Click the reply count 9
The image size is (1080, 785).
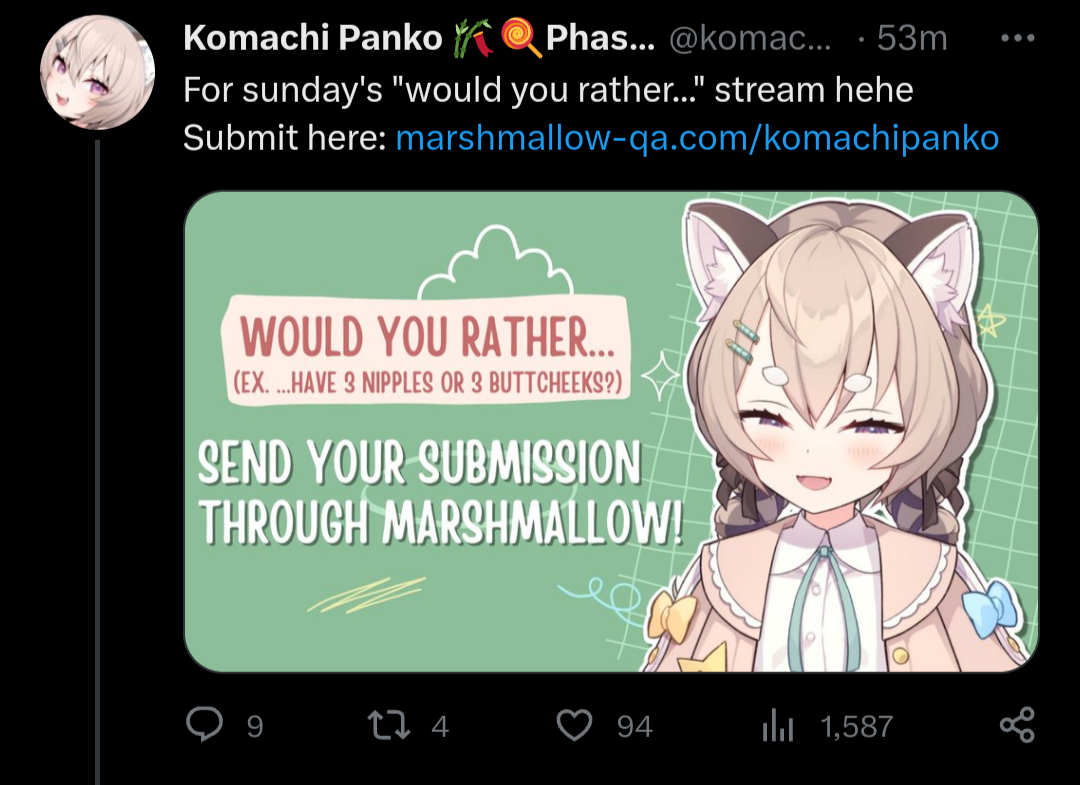coord(255,726)
